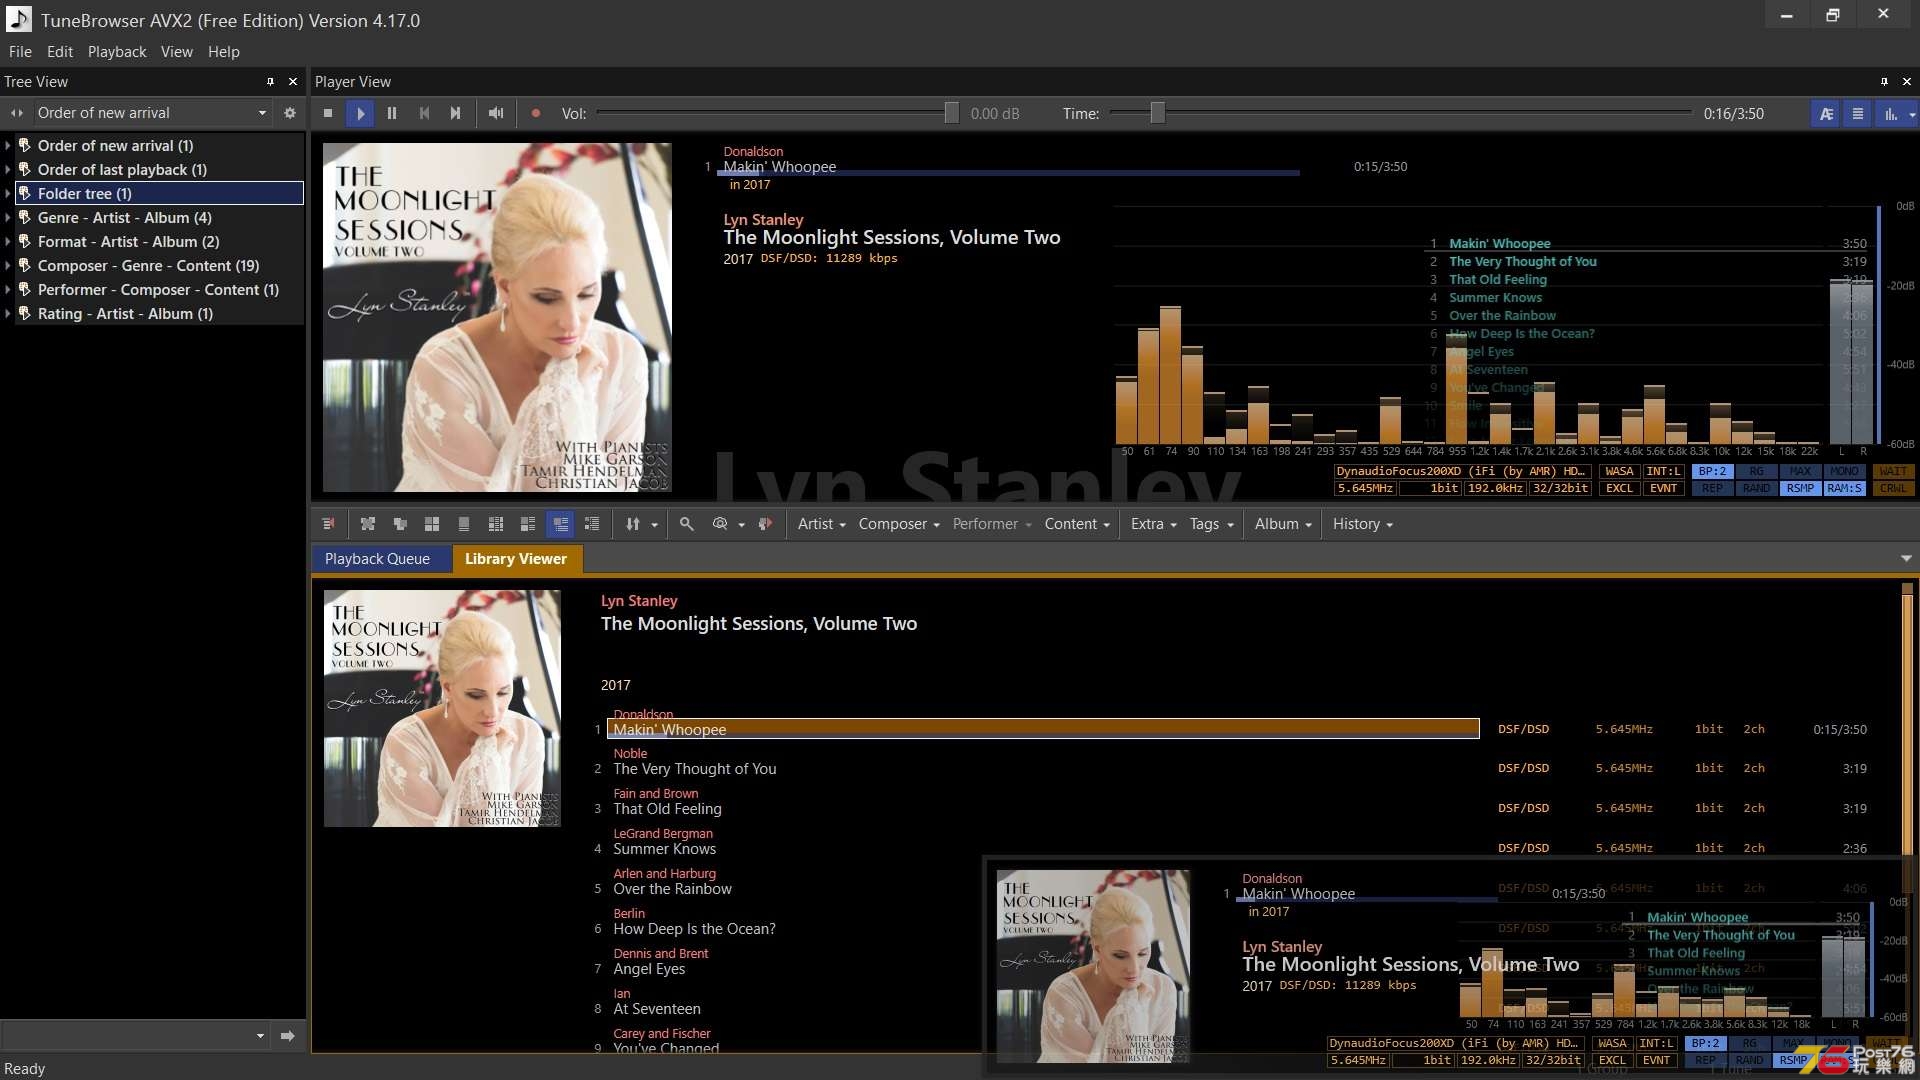Viewport: 1920px width, 1080px height.
Task: Select track The Very Thought of You
Action: (x=695, y=769)
